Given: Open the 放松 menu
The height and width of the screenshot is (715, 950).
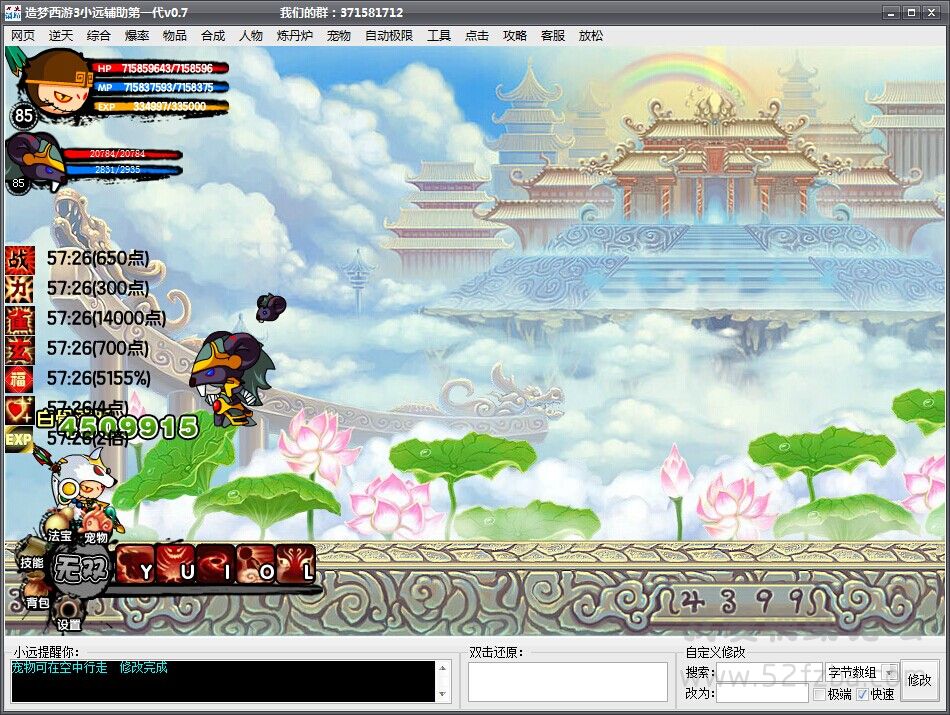Looking at the screenshot, I should 591,36.
